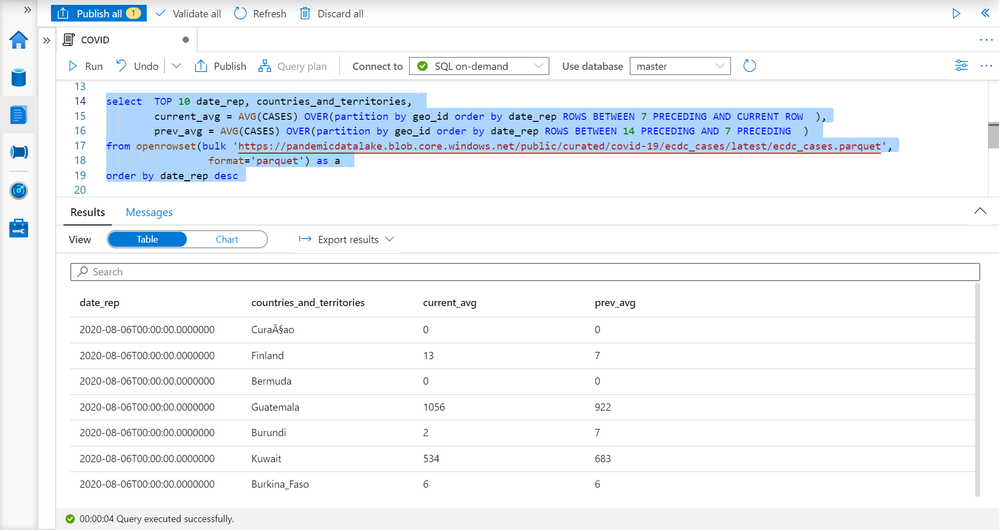Click the blob storage URL in query

(559, 147)
